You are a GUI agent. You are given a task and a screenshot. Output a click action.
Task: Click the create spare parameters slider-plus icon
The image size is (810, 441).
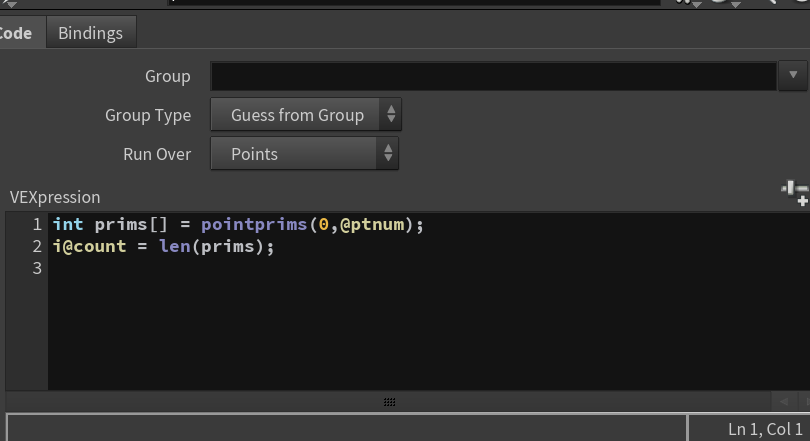[795, 194]
